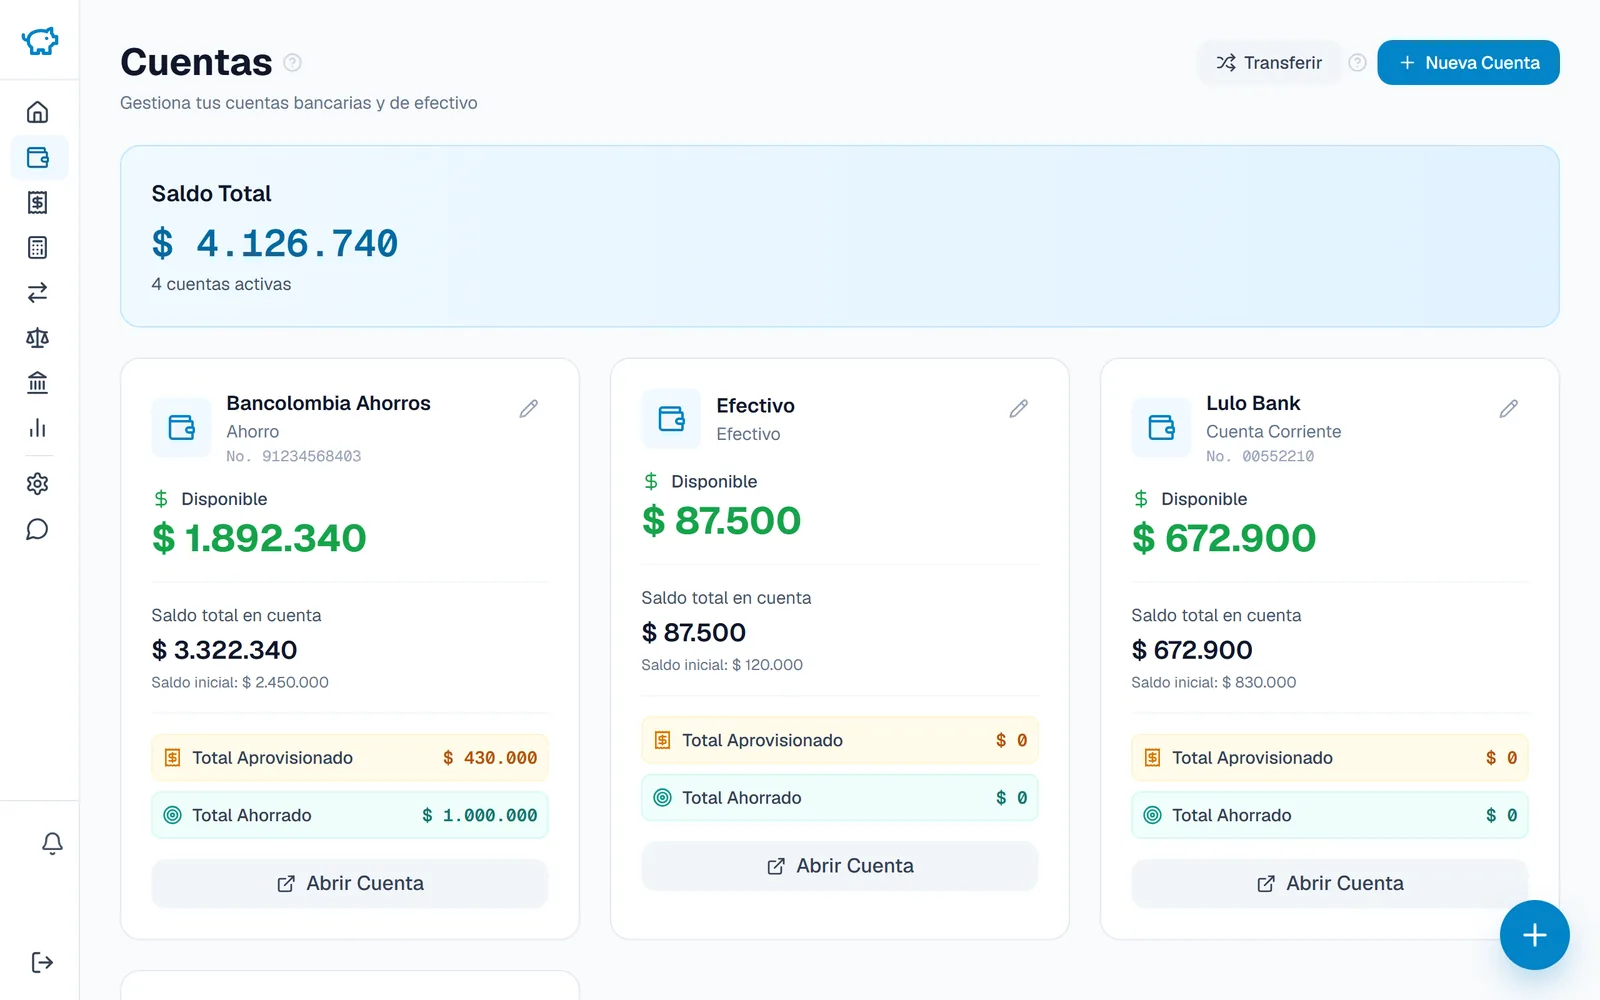1600x1000 pixels.
Task: Select the wallet accounts sidebar icon
Action: click(x=38, y=157)
